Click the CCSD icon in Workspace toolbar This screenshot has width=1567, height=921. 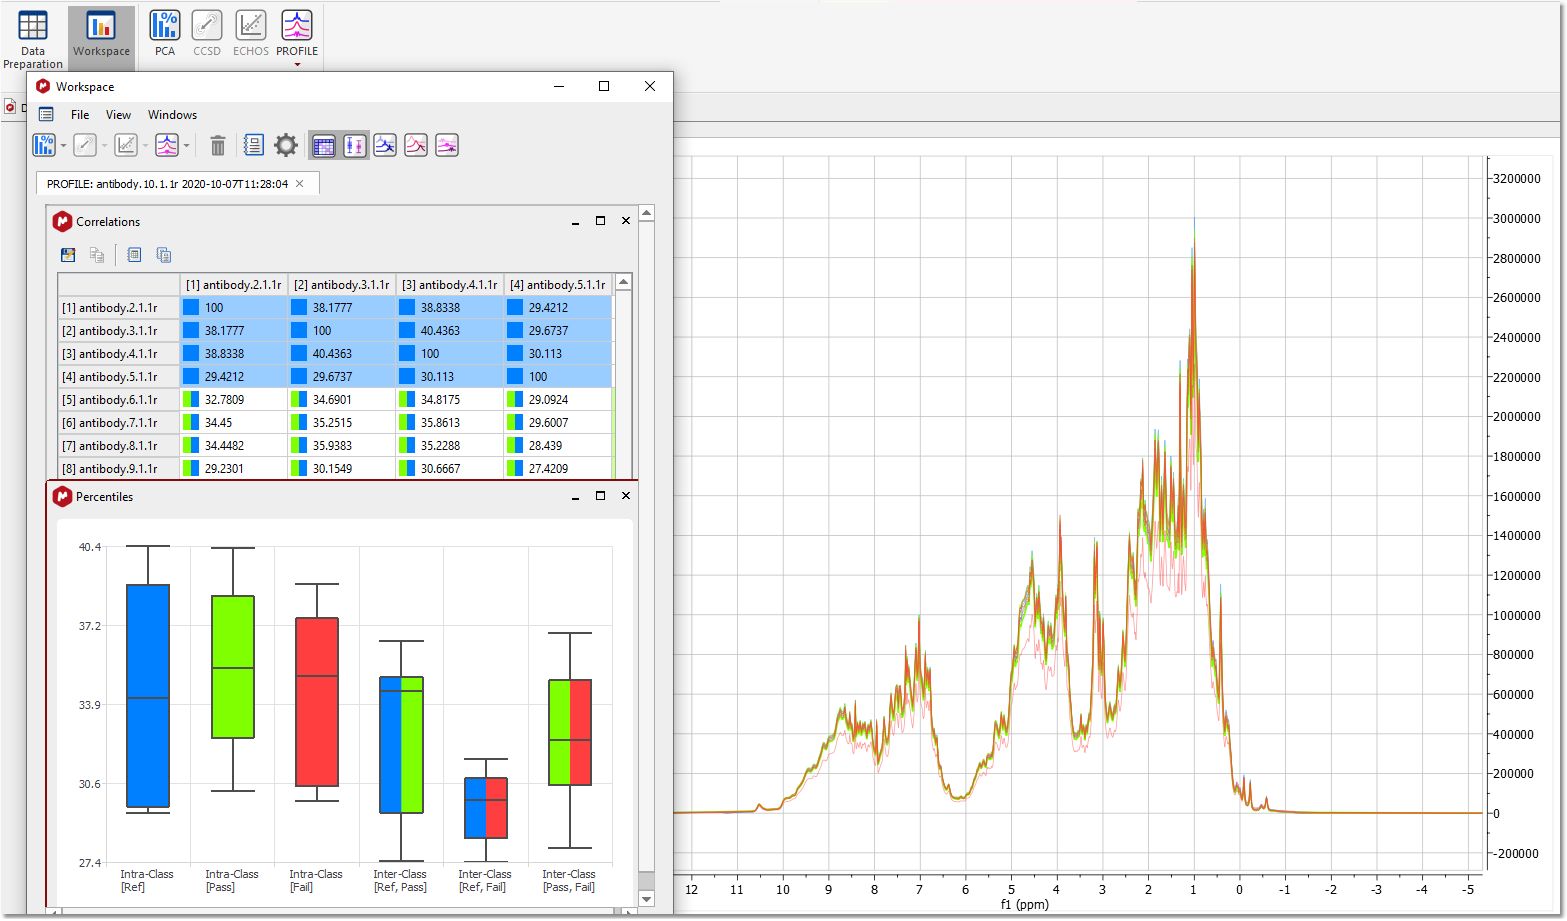coord(85,145)
